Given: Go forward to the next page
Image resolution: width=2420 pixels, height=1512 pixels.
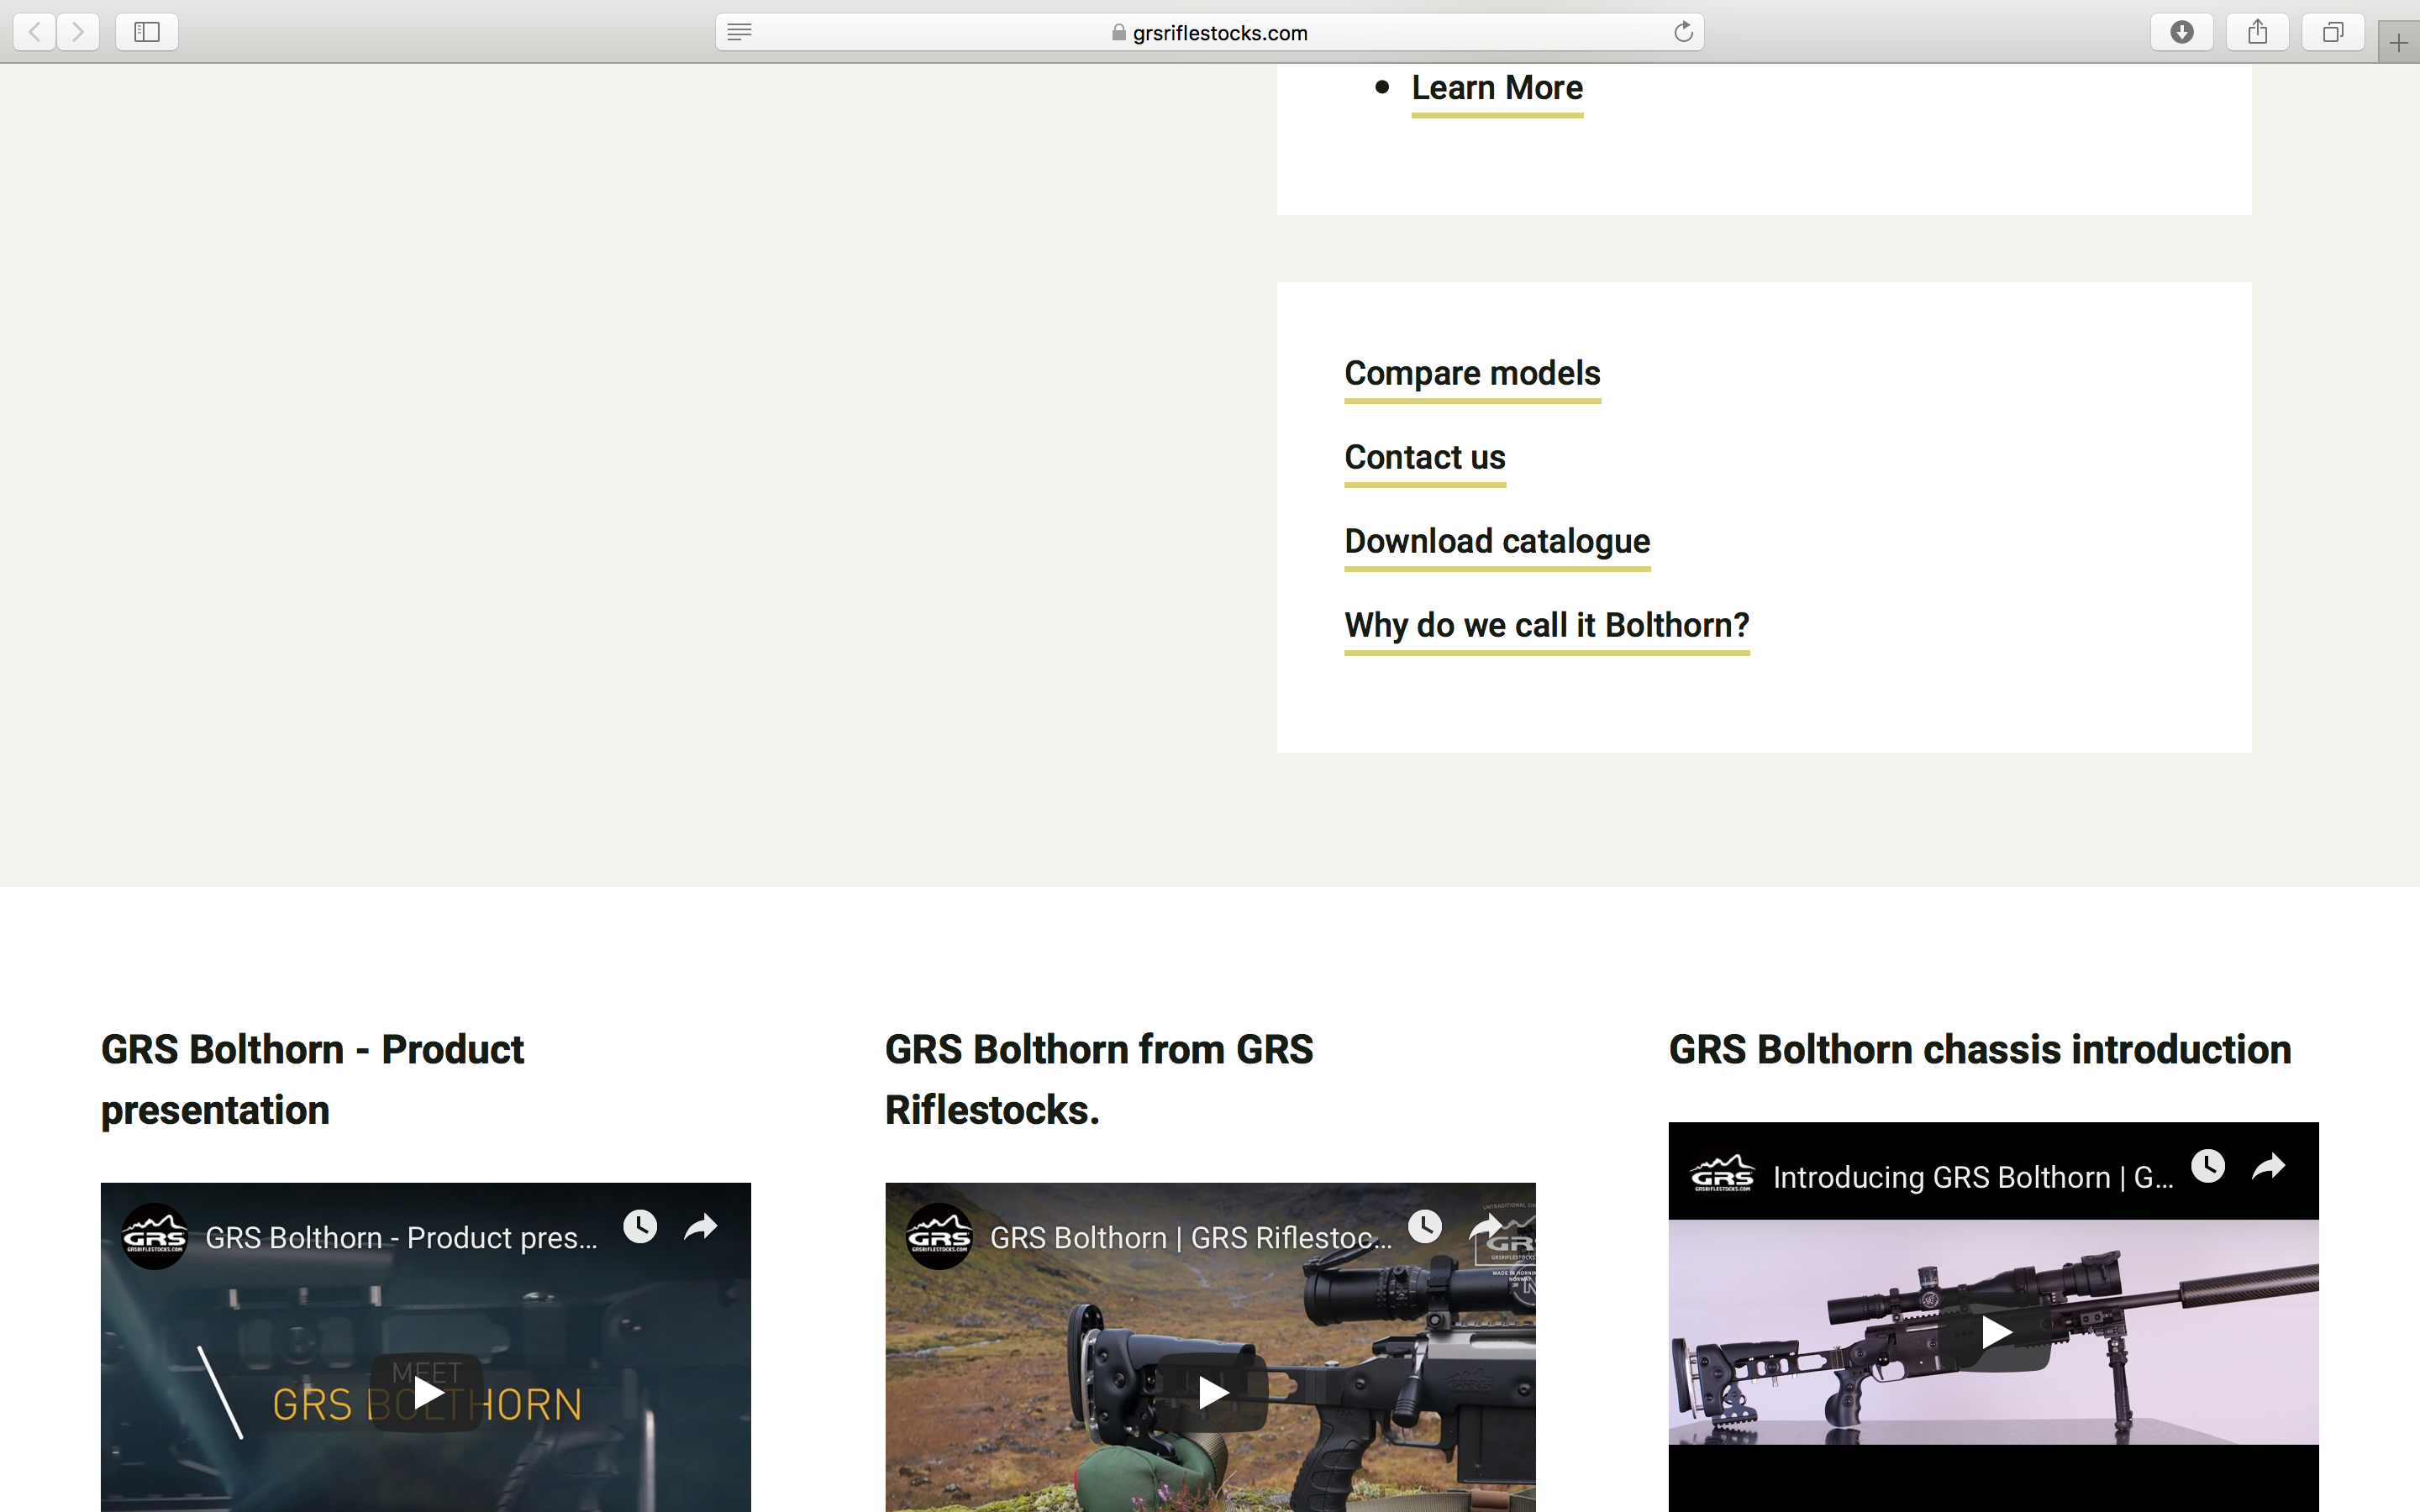Looking at the screenshot, I should point(78,32).
